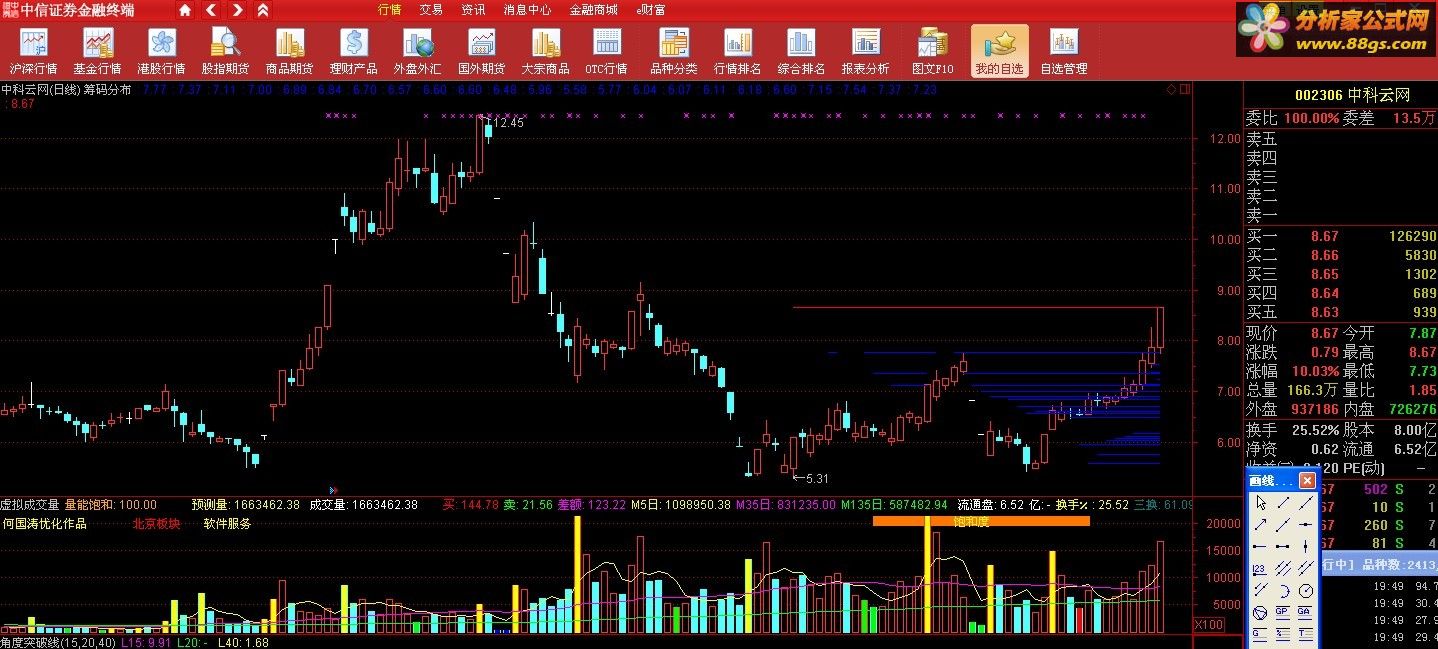Click 角度突破线(15,20,40) indicator label
The image size is (1438, 649).
point(59,642)
